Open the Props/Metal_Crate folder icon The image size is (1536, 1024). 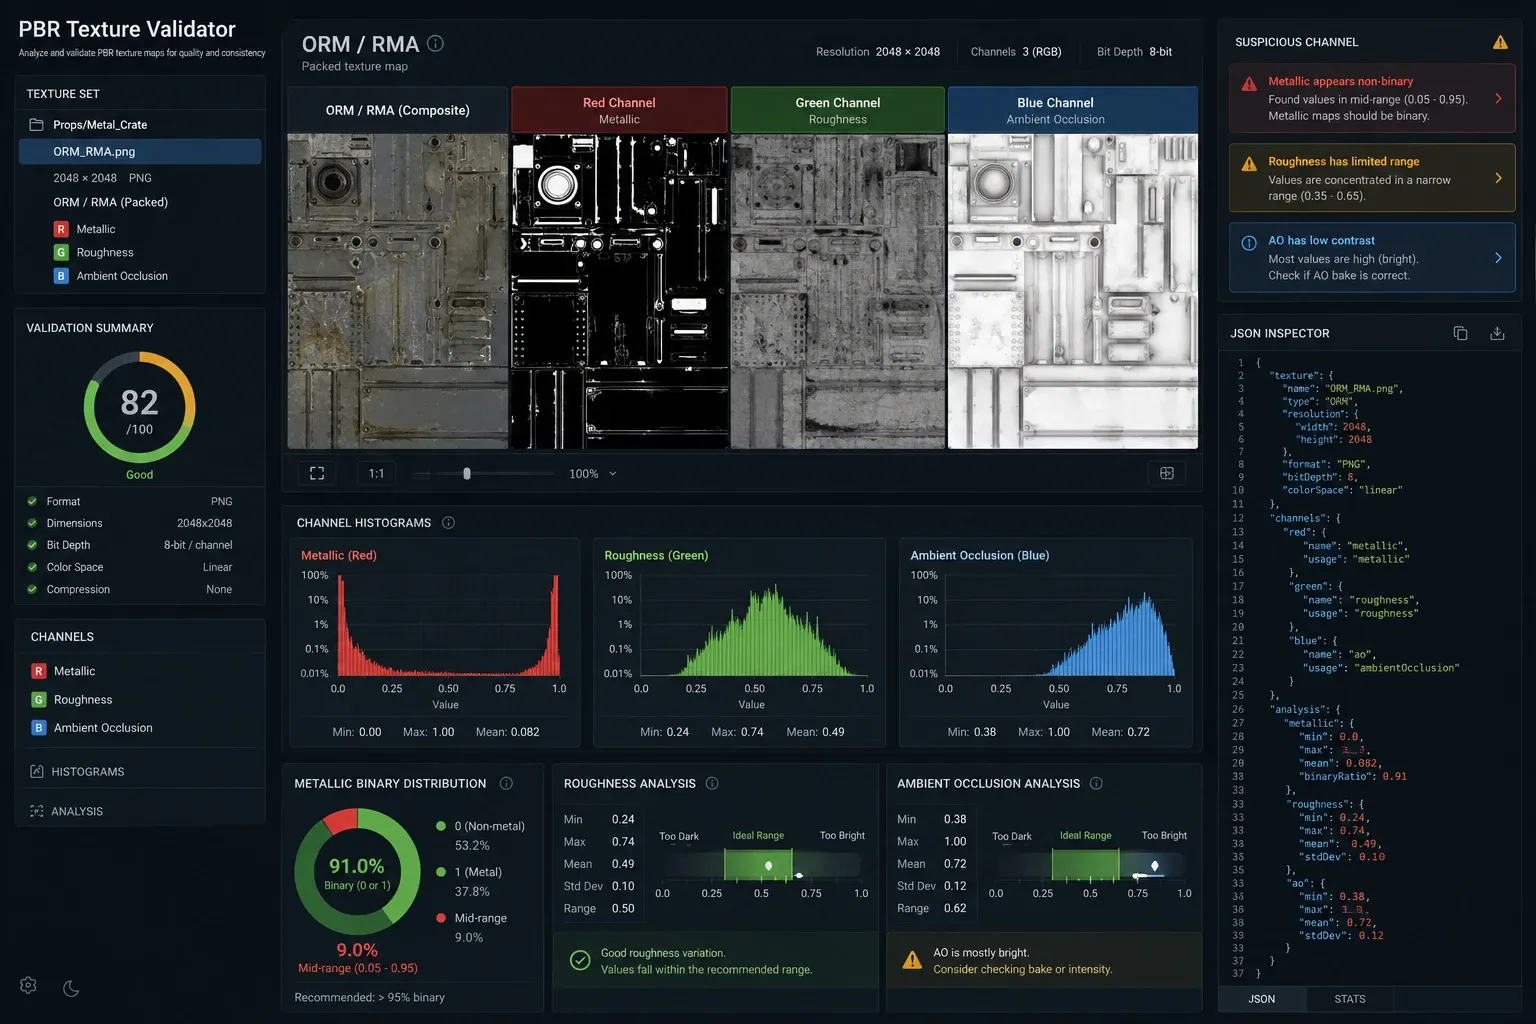[37, 124]
